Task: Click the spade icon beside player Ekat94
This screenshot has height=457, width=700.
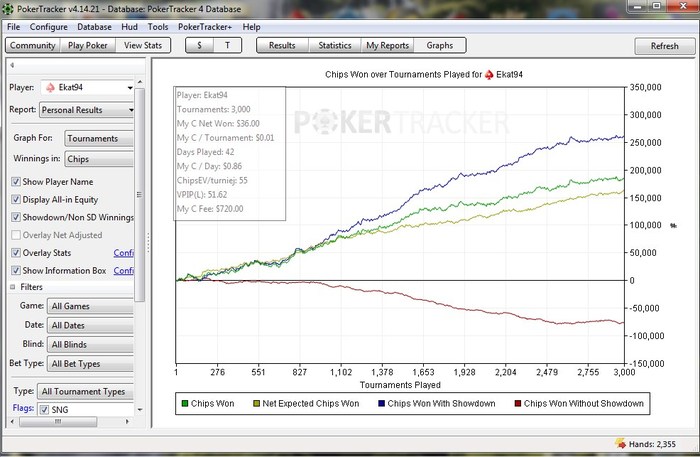Action: tap(48, 88)
